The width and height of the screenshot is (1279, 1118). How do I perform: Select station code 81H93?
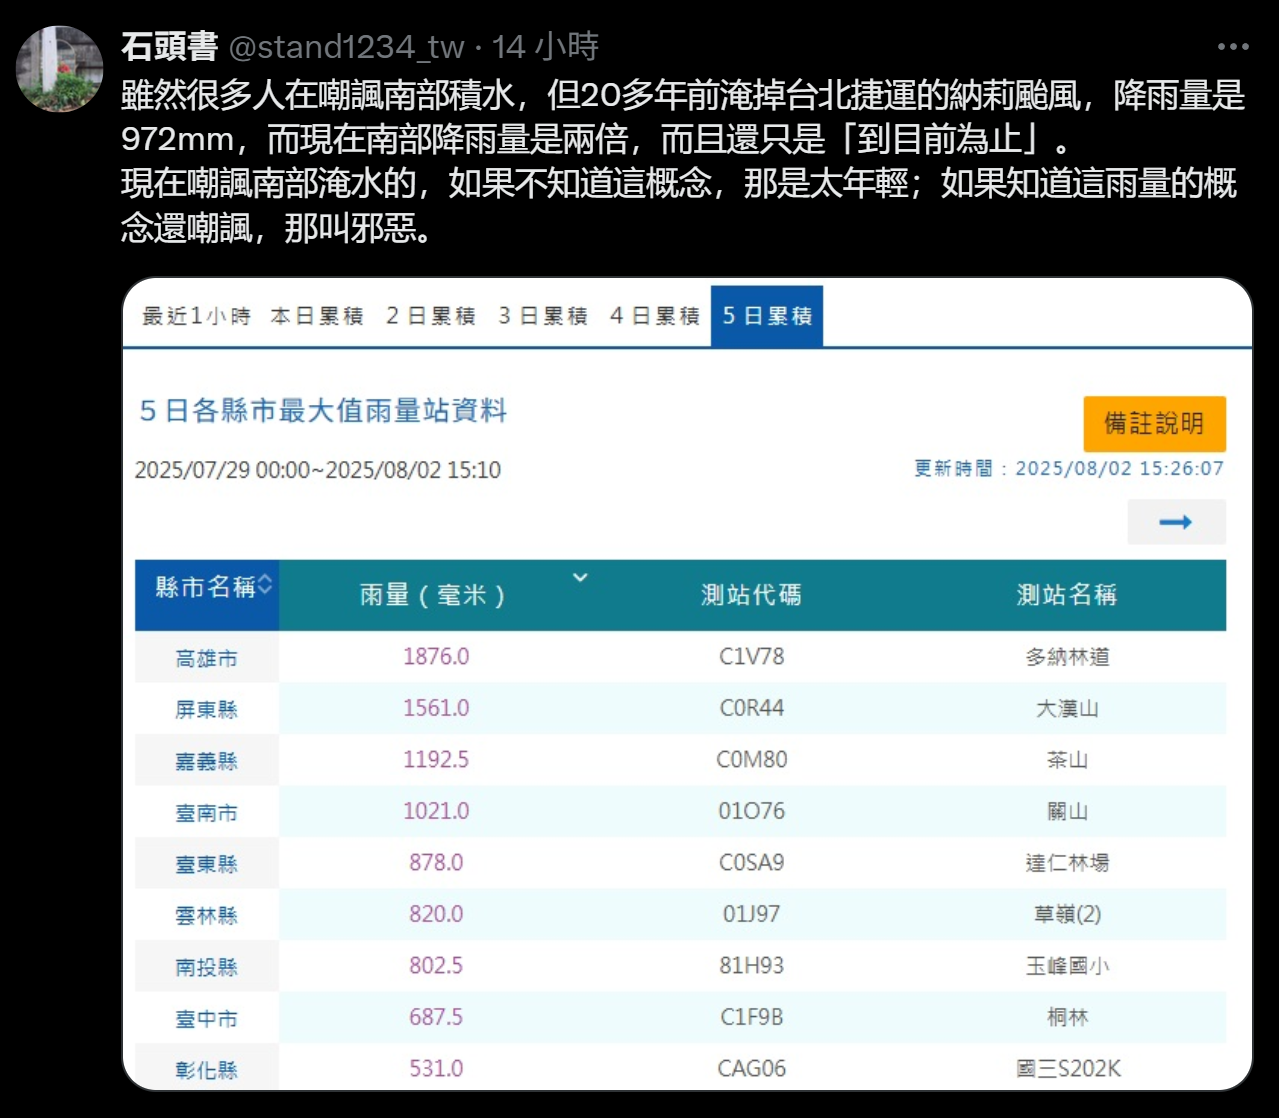[x=752, y=965]
